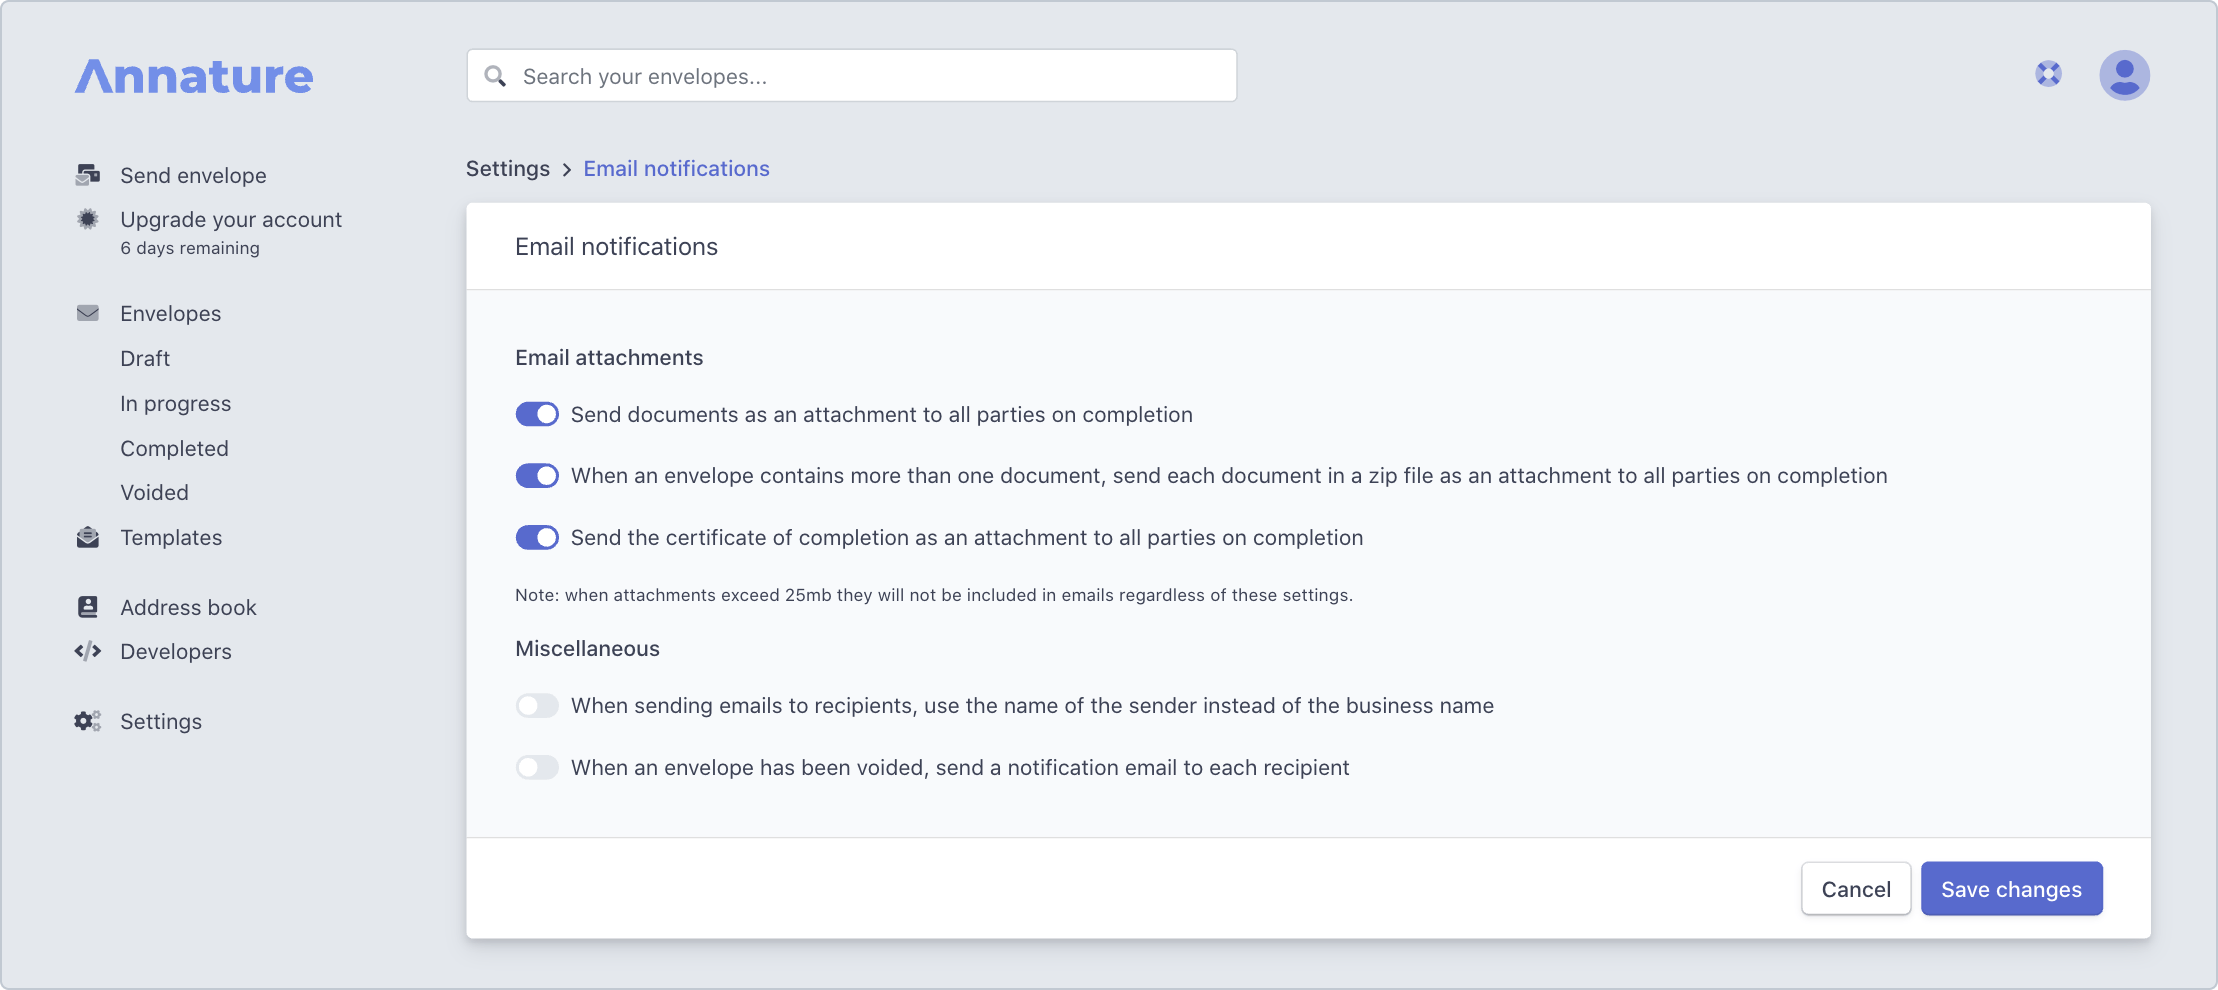Open Envelopes via its mail icon

pos(88,312)
